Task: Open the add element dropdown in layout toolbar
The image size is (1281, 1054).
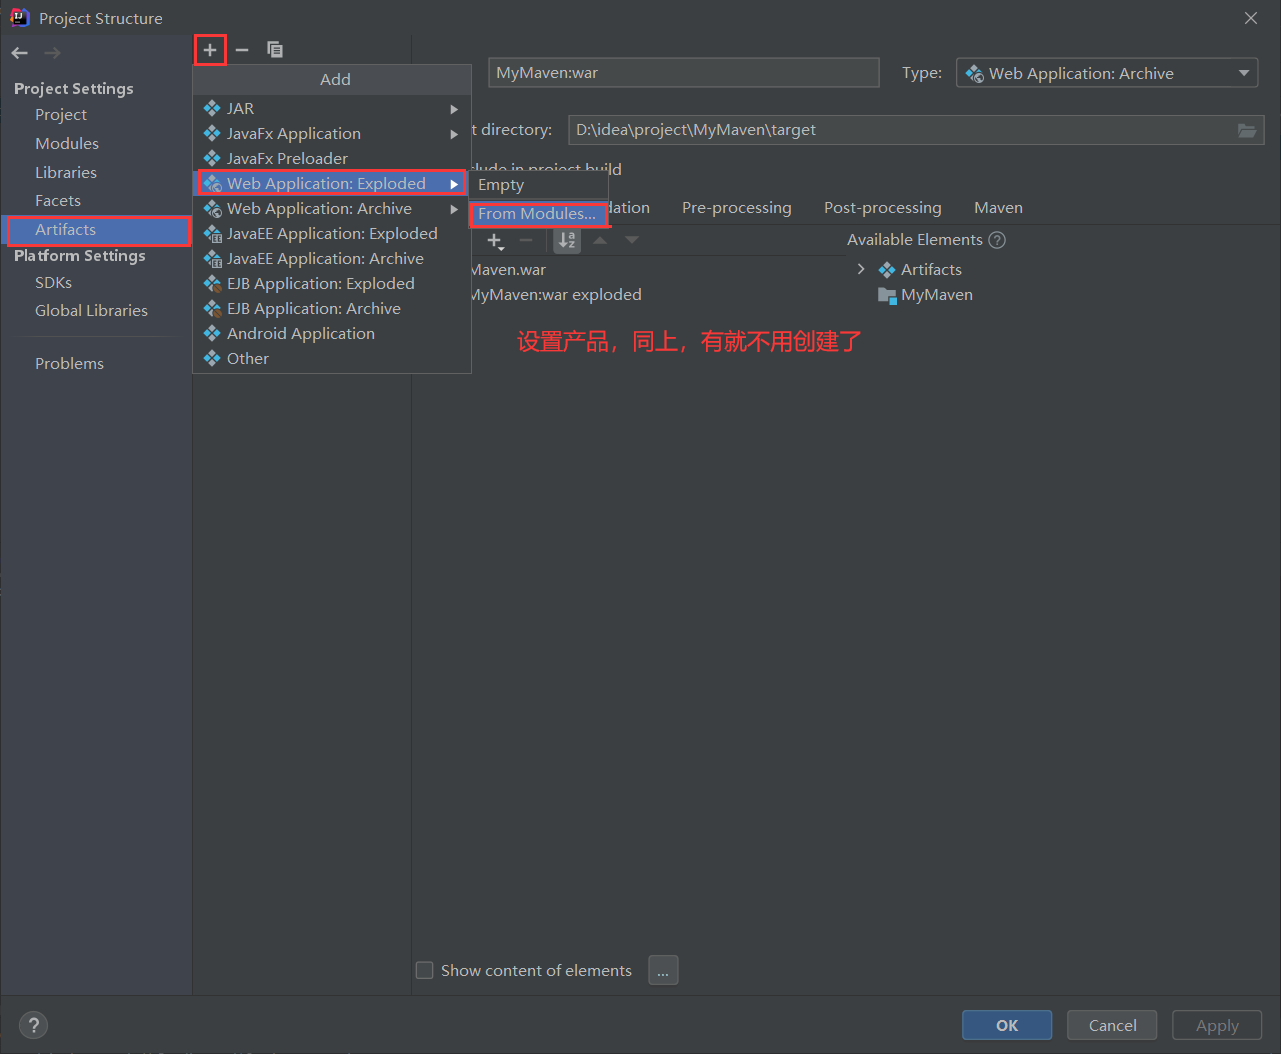Action: coord(495,241)
